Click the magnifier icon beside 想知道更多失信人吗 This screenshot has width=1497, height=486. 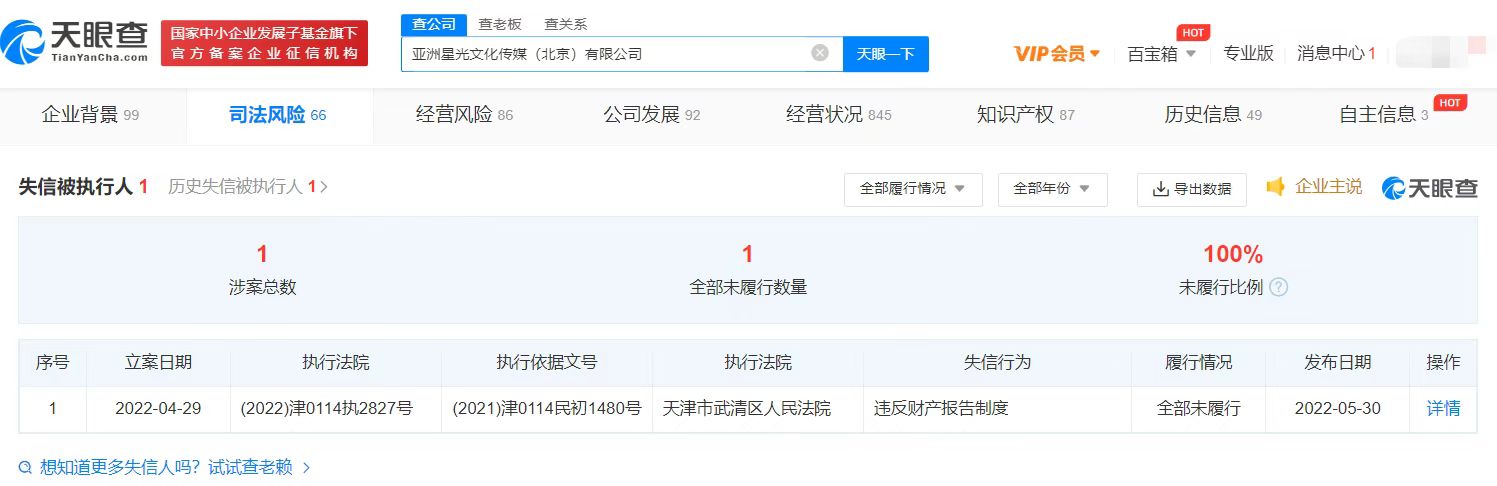click(26, 467)
